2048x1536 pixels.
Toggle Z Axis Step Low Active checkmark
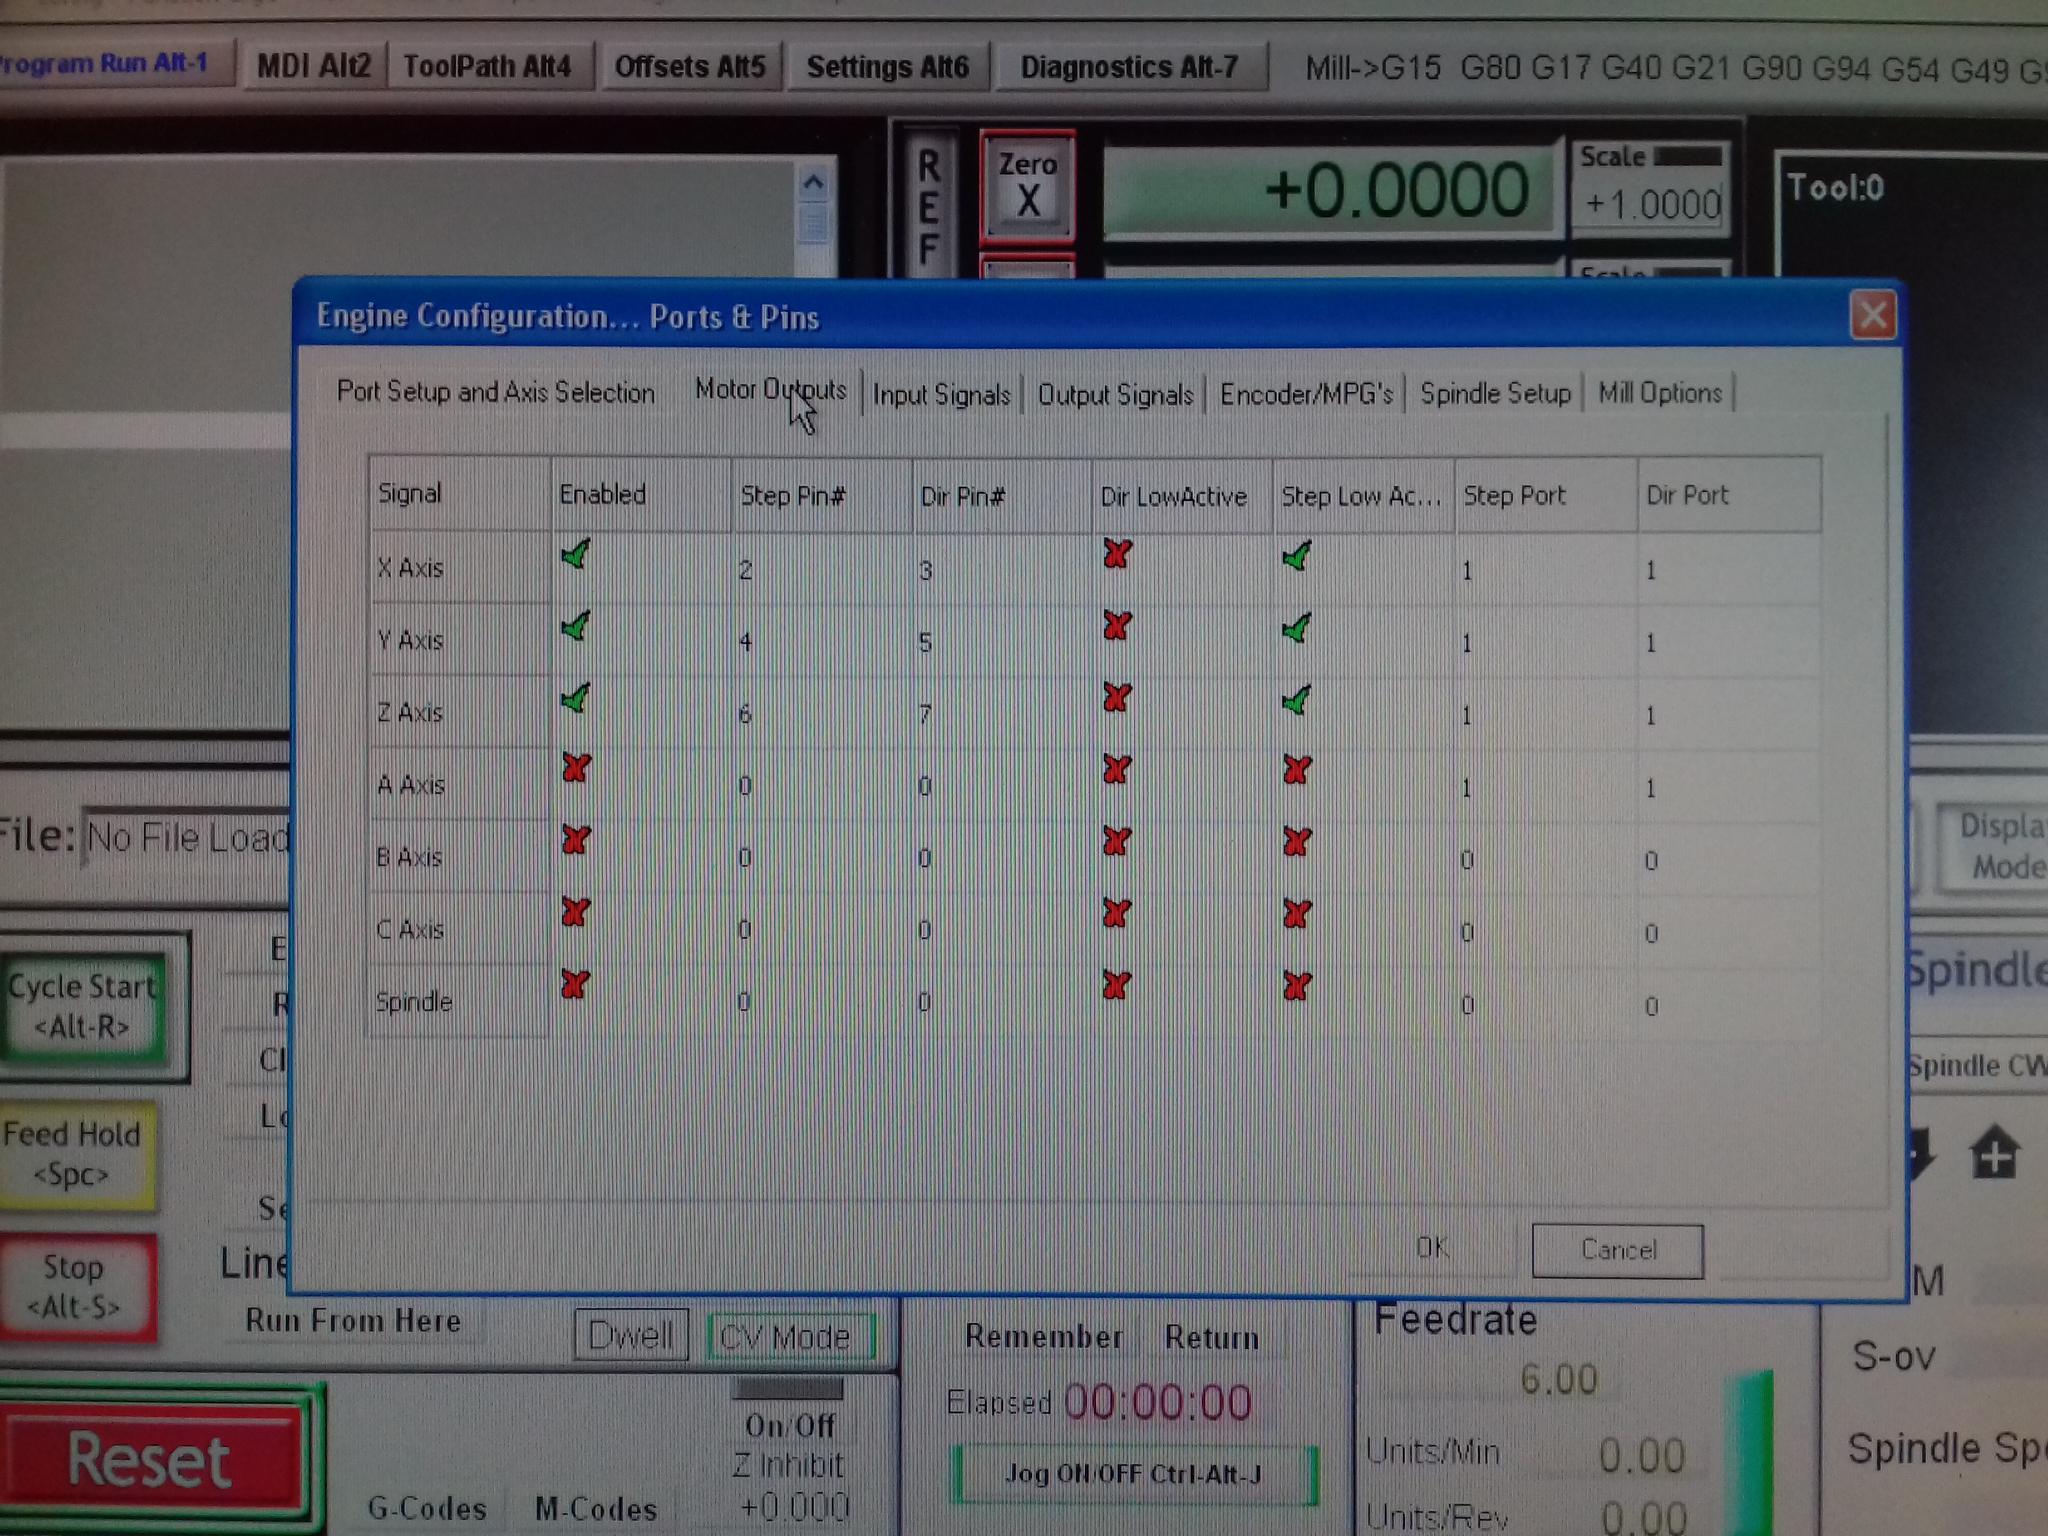point(1296,700)
